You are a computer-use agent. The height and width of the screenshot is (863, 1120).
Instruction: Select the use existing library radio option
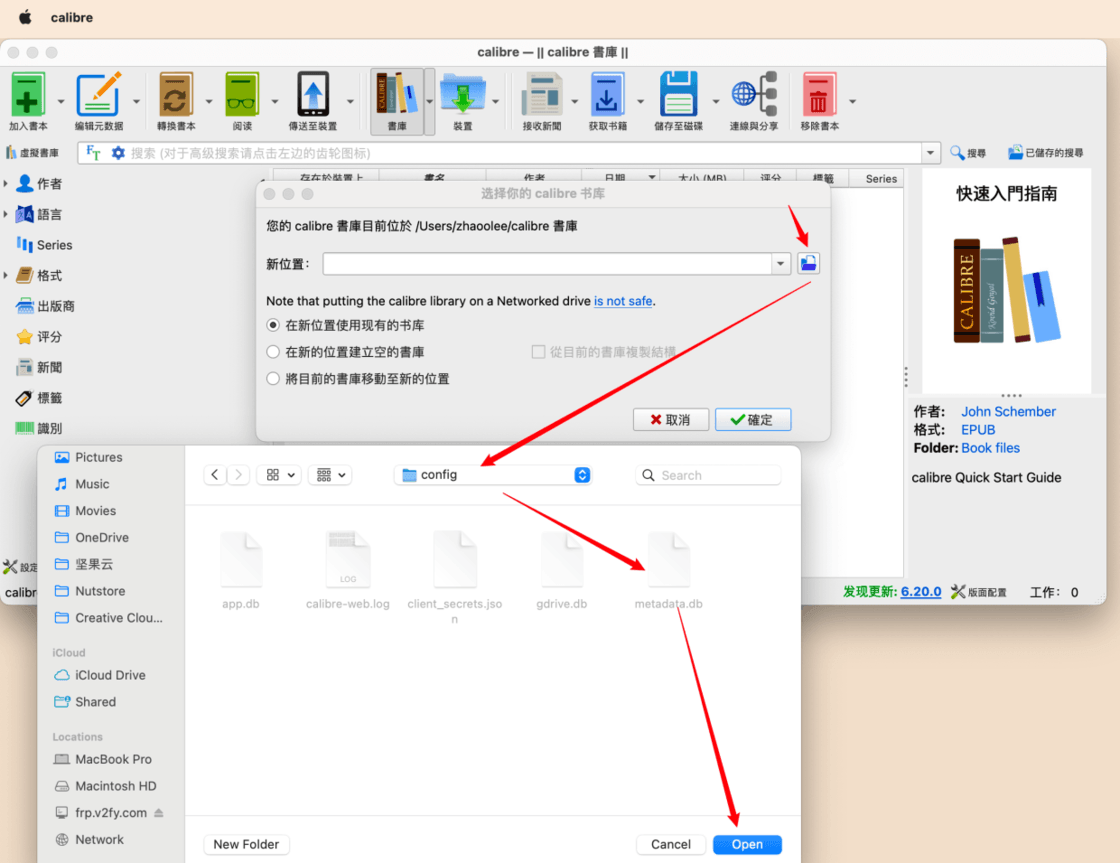[273, 326]
